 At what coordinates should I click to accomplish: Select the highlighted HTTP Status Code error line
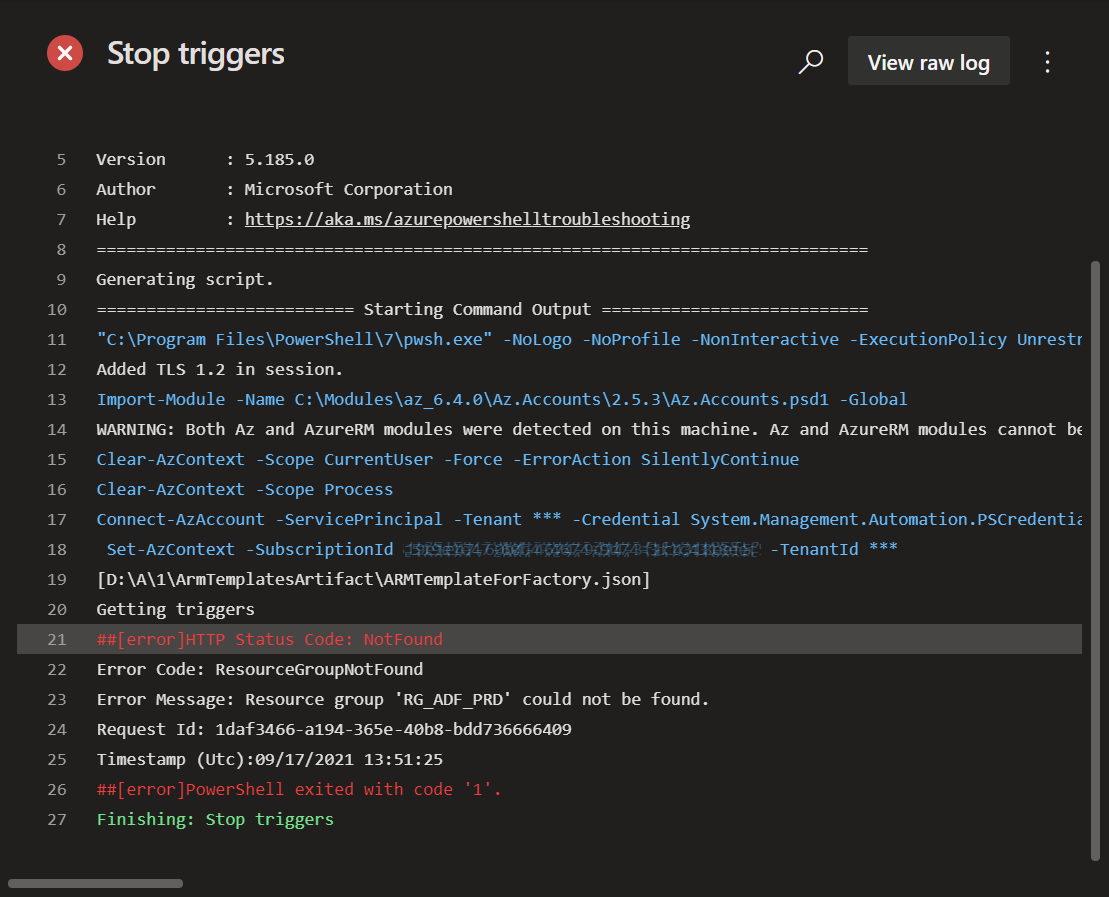tap(270, 638)
